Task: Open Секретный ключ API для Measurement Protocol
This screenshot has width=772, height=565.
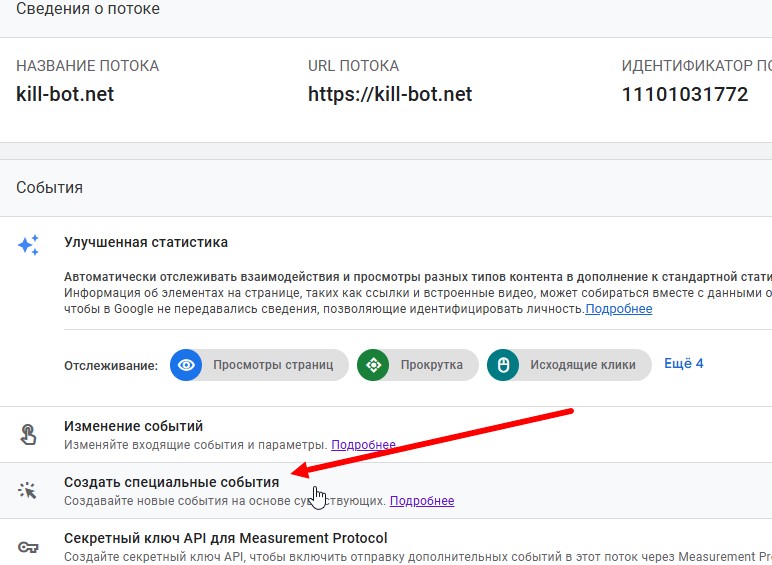Action: point(386,542)
